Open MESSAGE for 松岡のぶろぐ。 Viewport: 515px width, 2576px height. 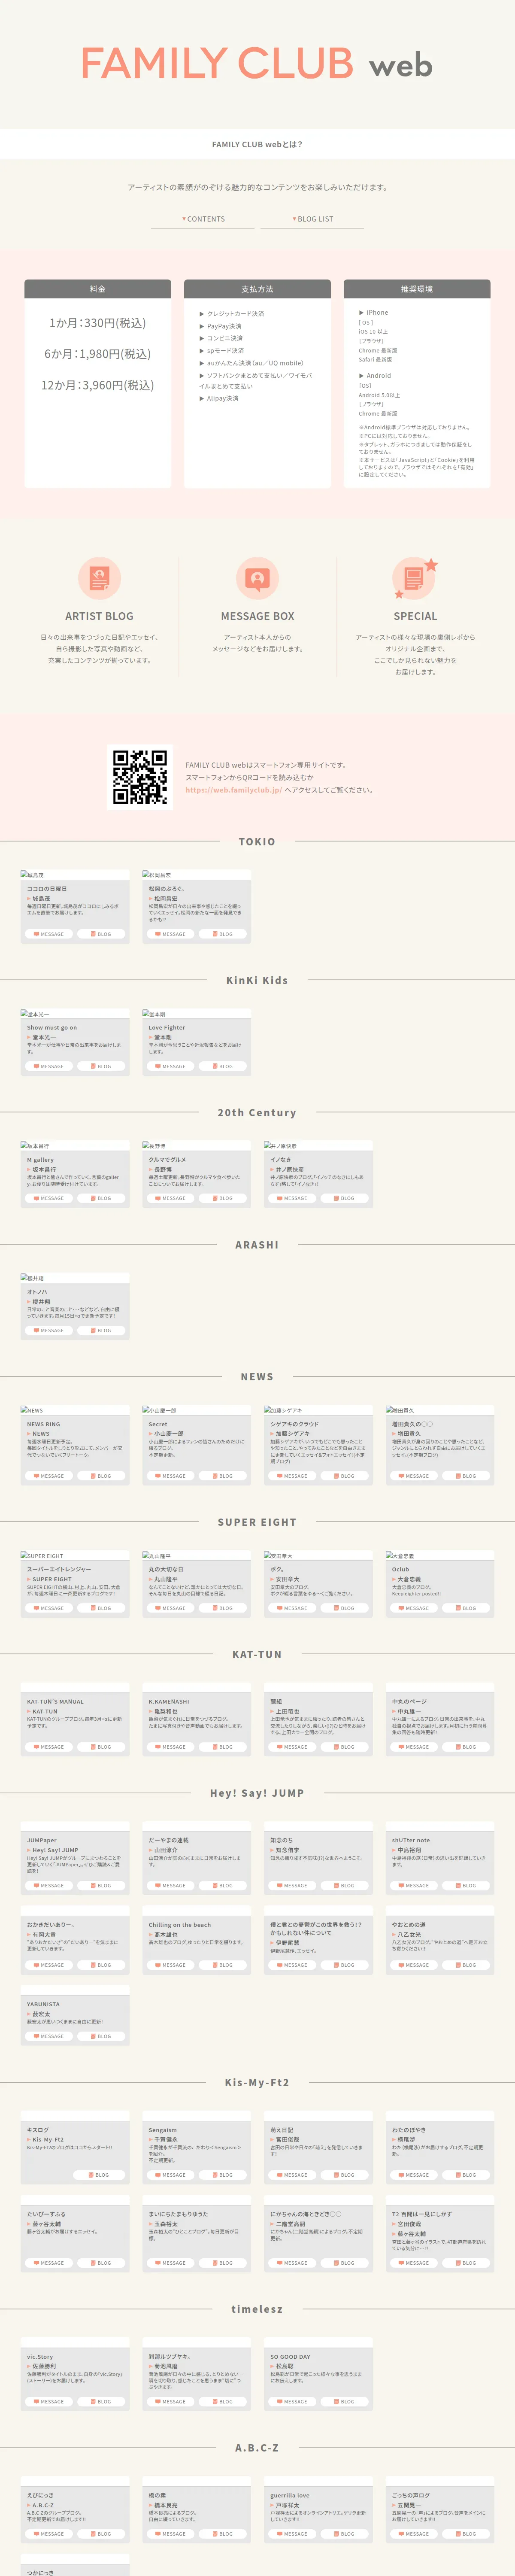[171, 934]
